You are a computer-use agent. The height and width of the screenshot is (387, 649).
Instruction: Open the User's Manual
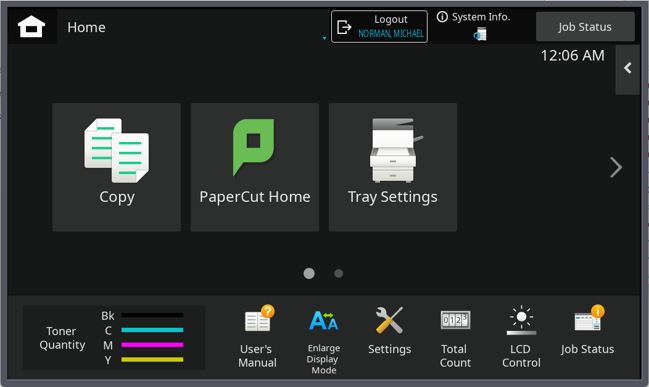(257, 337)
